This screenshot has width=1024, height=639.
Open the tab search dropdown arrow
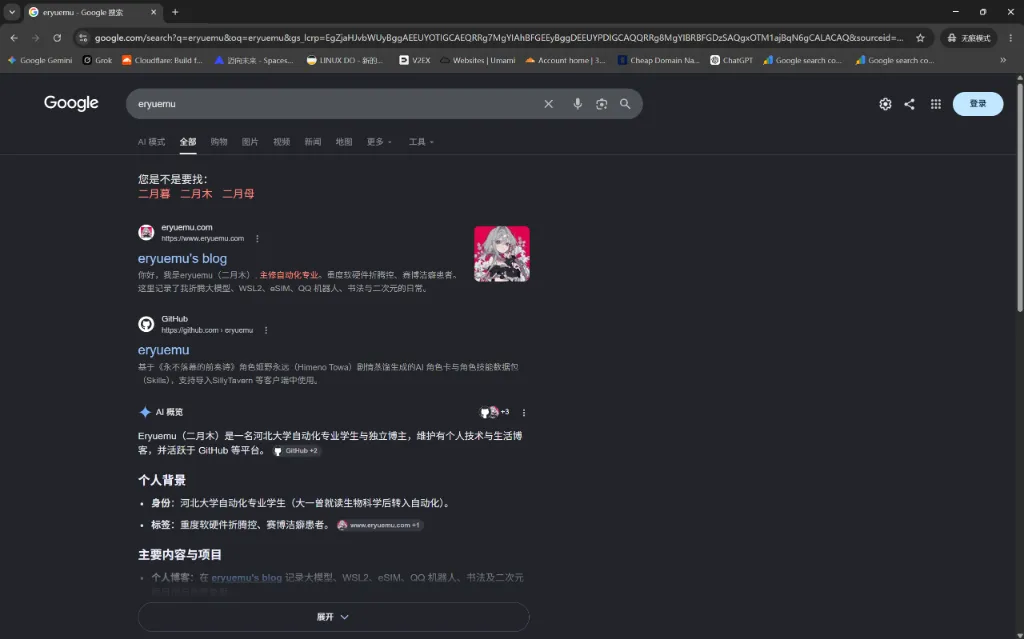(x=12, y=12)
